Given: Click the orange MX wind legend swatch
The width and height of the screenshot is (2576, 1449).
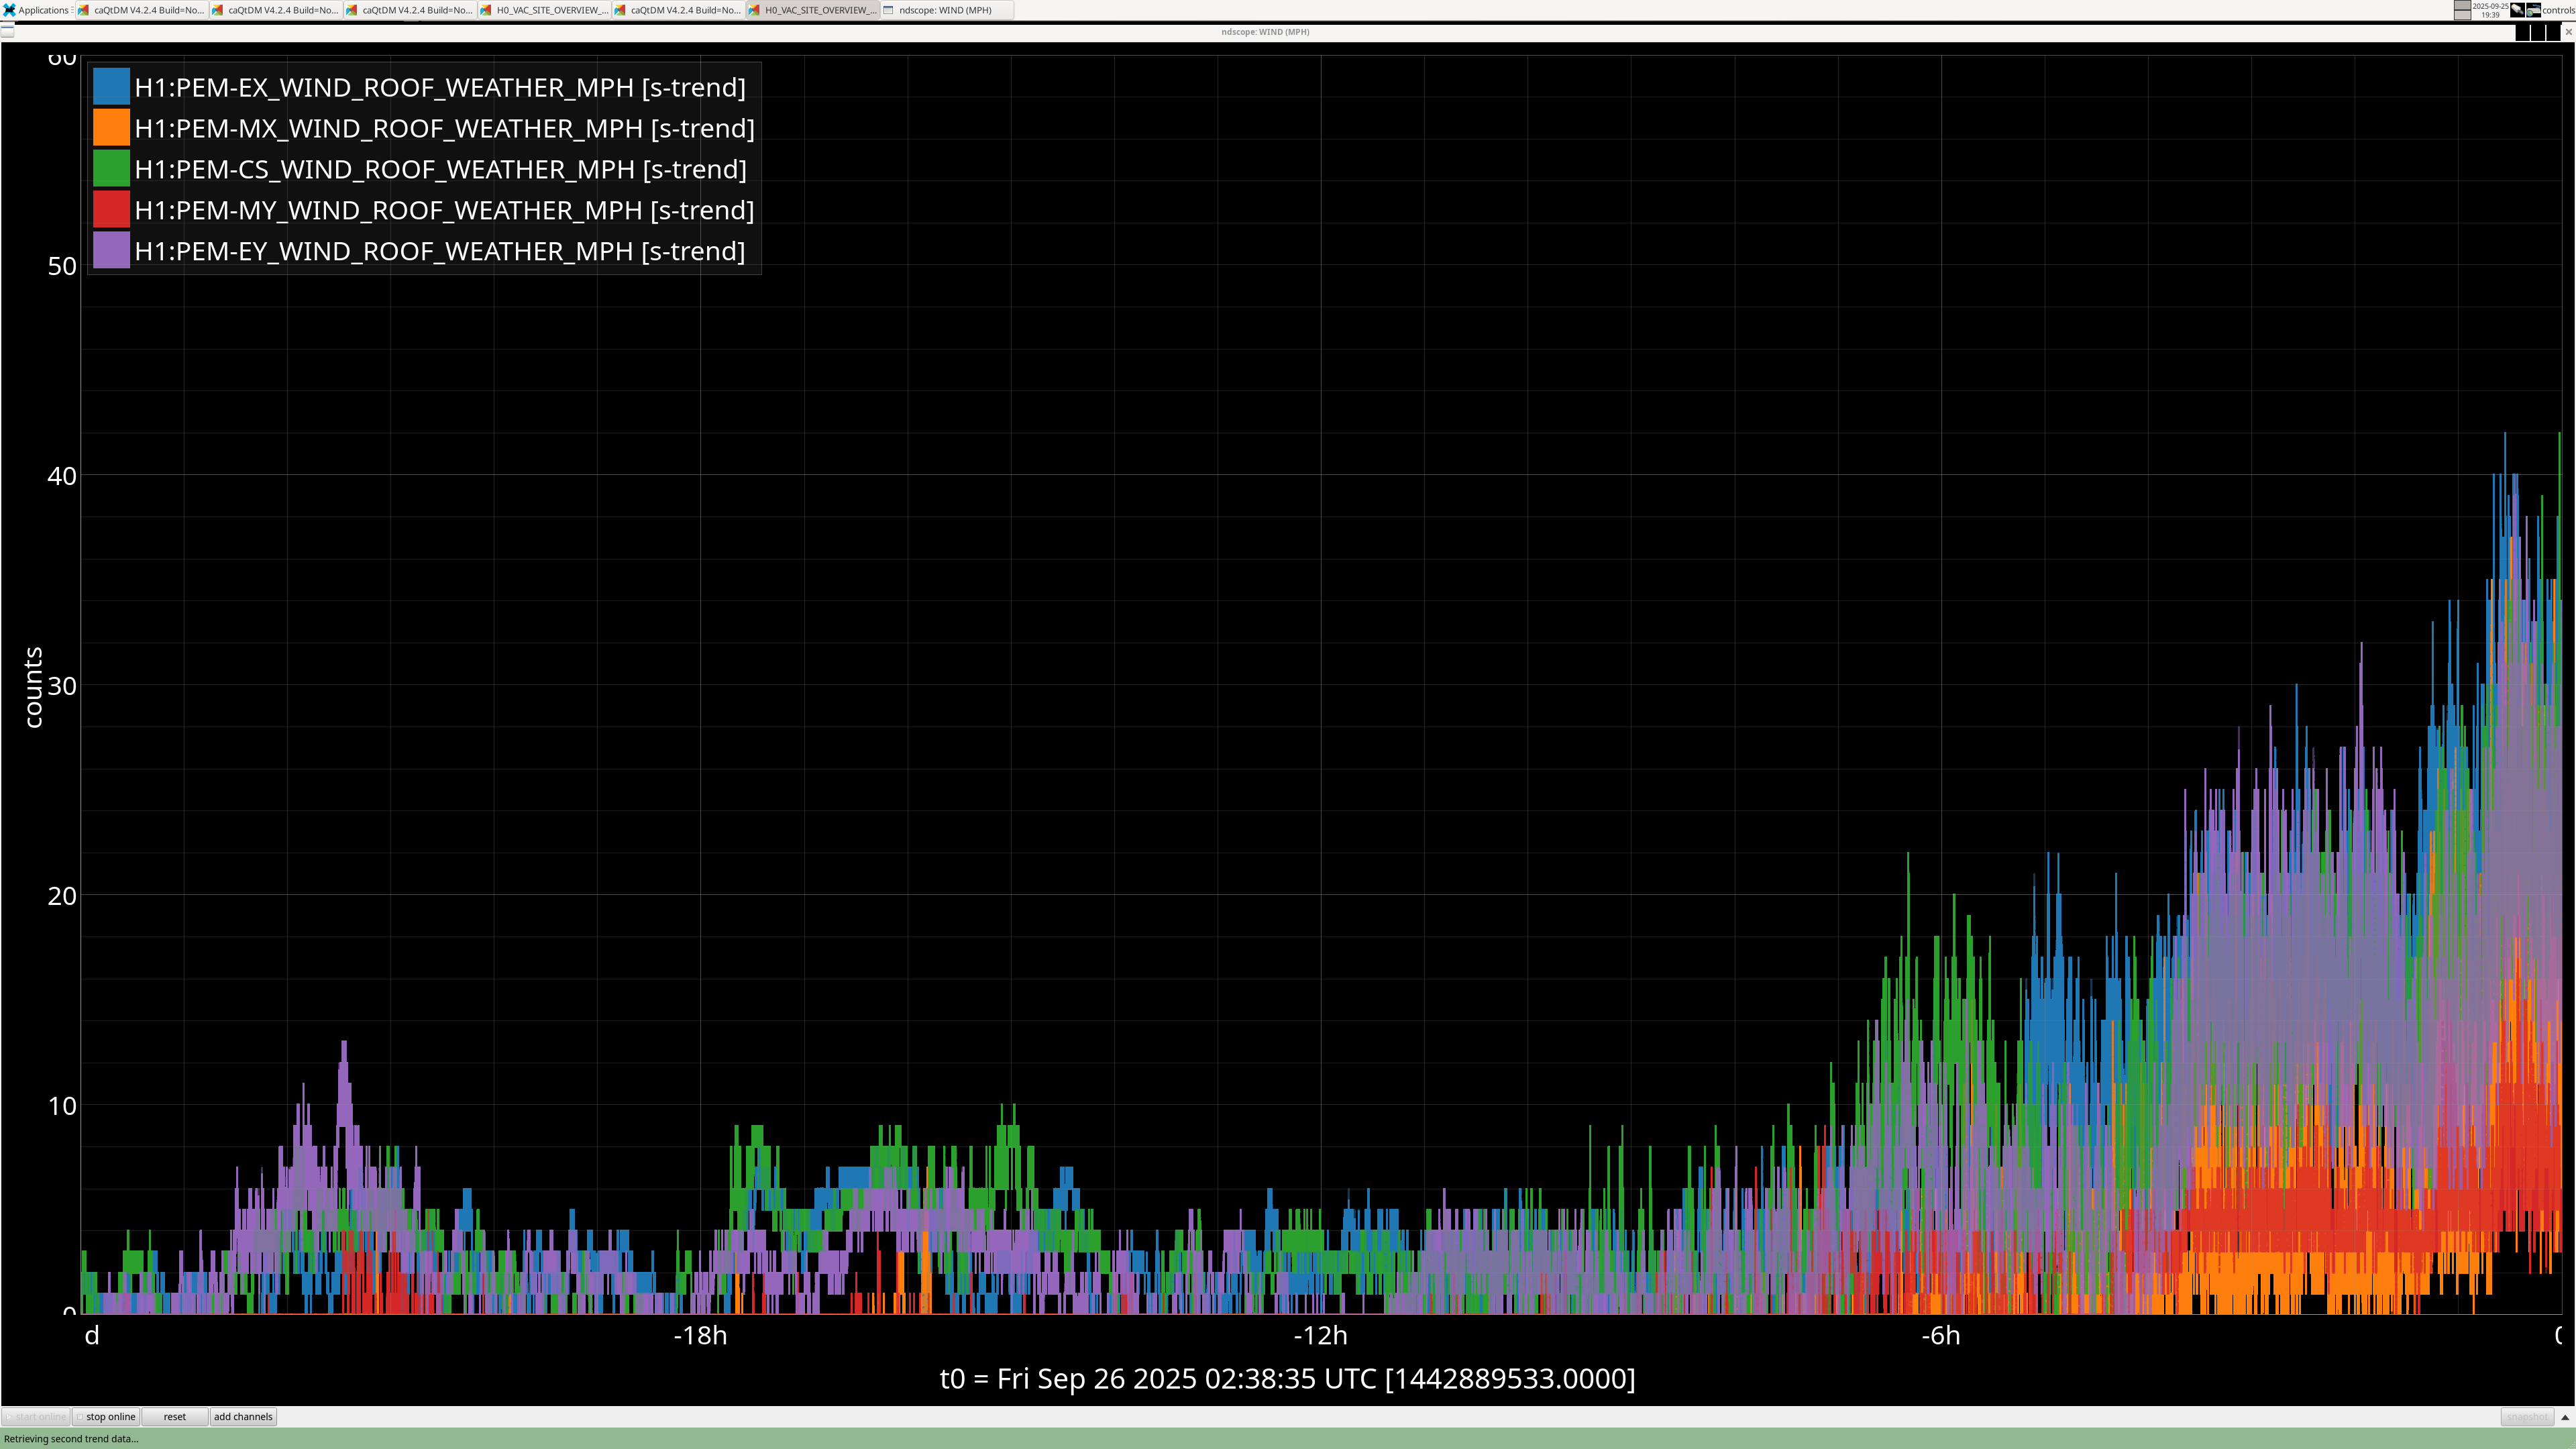Looking at the screenshot, I should [x=111, y=128].
